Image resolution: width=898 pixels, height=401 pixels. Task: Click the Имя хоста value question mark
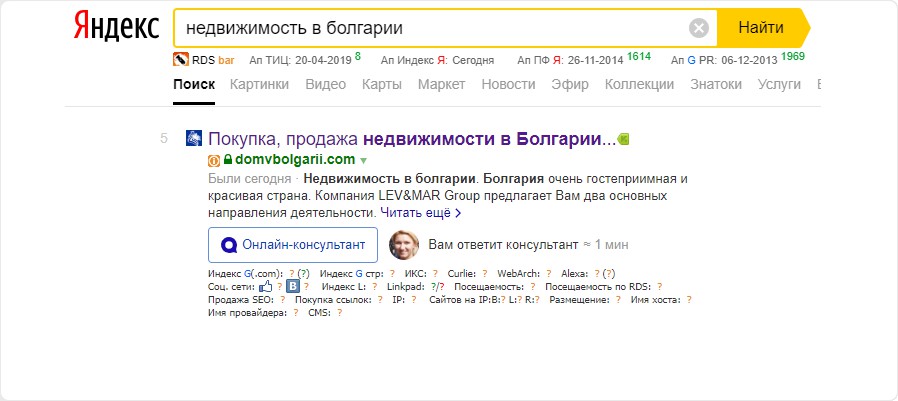coord(689,299)
